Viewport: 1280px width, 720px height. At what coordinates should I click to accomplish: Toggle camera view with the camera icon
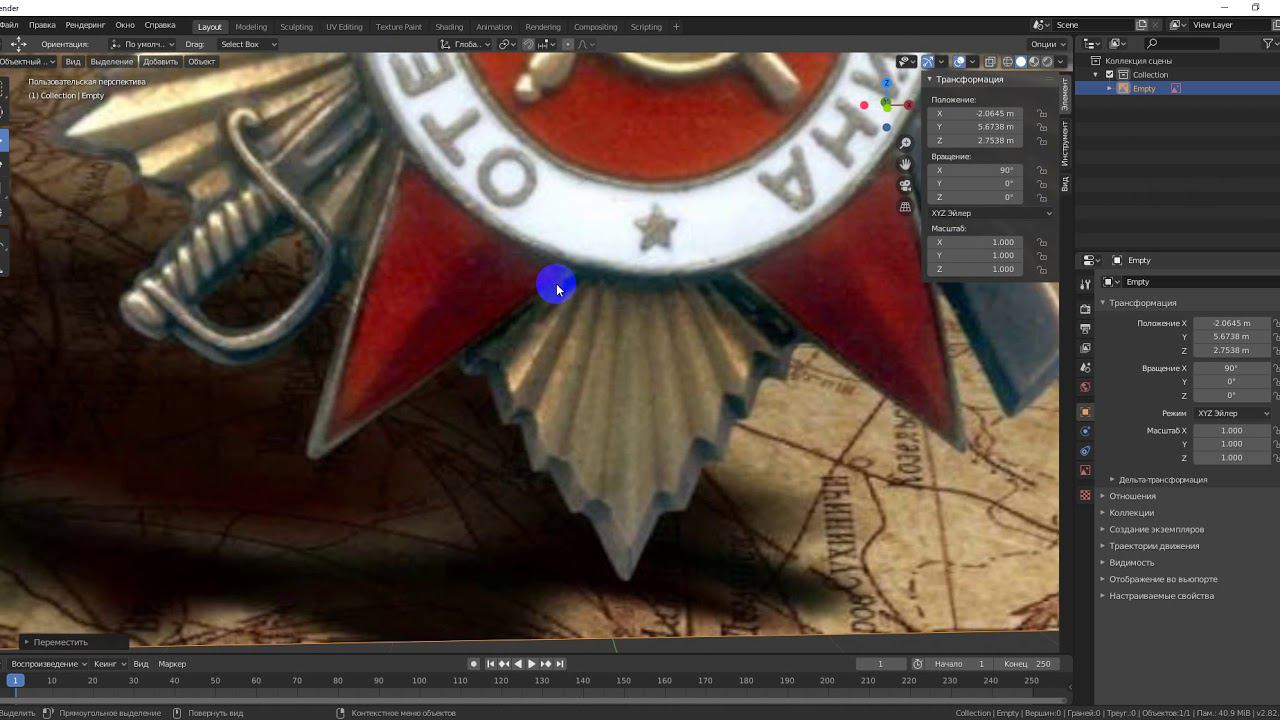click(x=905, y=185)
